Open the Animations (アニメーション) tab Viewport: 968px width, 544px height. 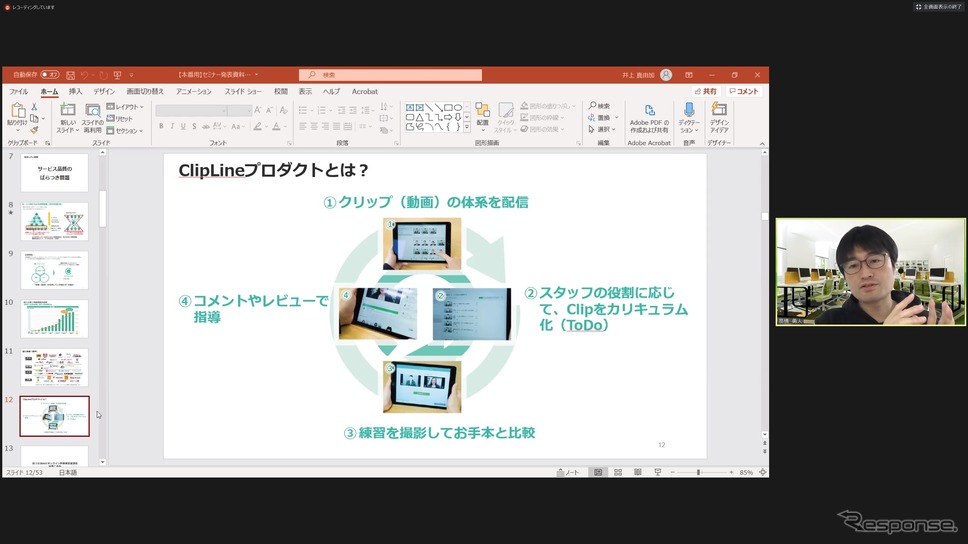(194, 91)
